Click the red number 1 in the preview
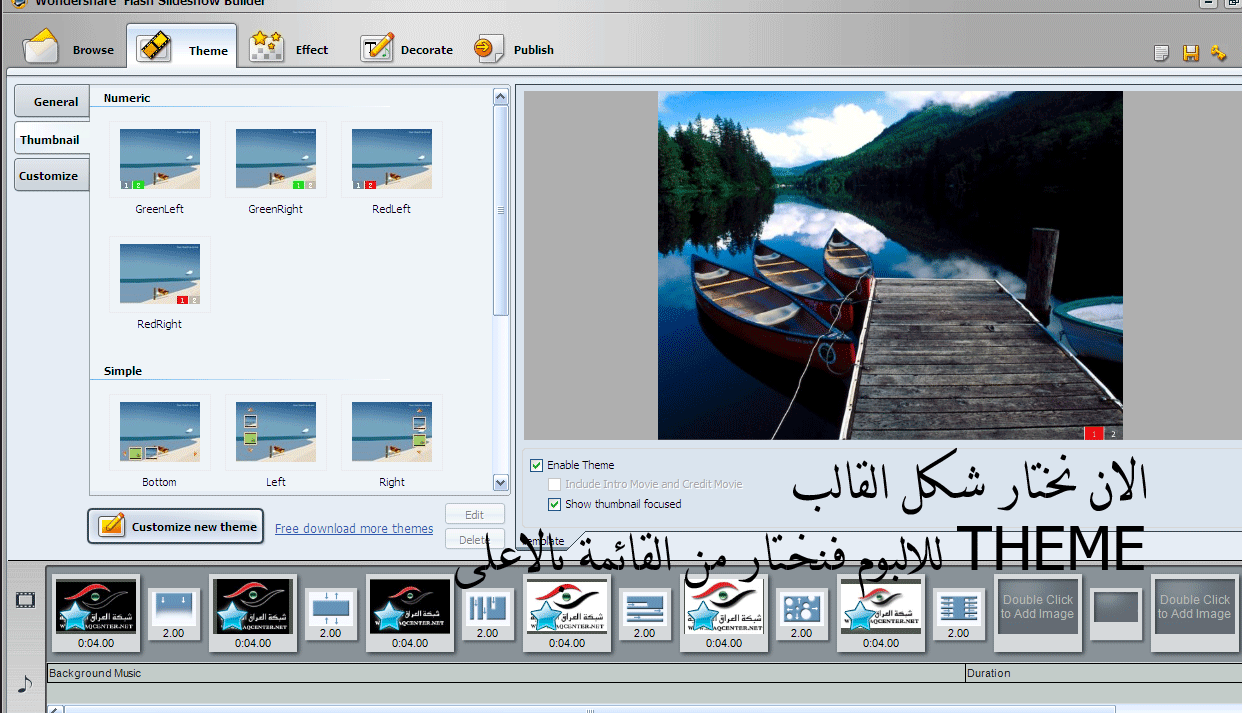Image resolution: width=1242 pixels, height=713 pixels. tap(1094, 433)
